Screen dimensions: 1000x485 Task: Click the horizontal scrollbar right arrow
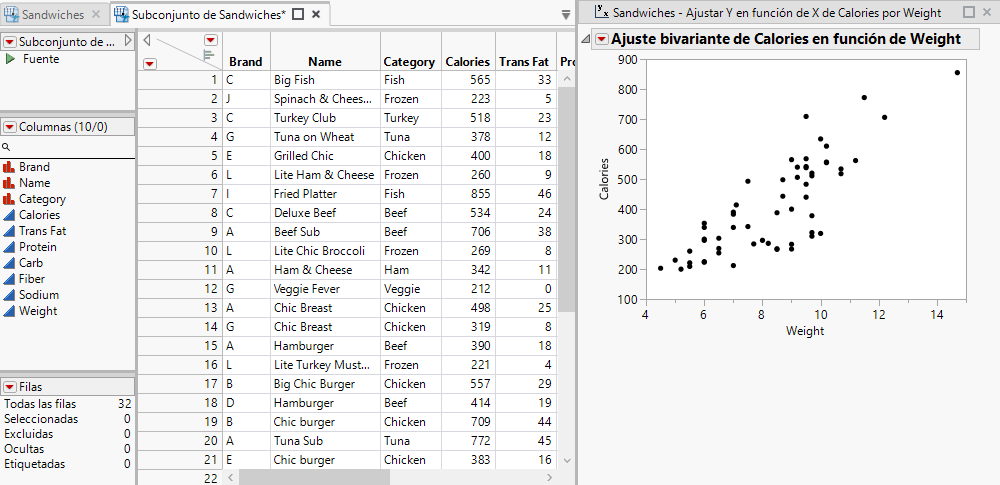point(550,477)
